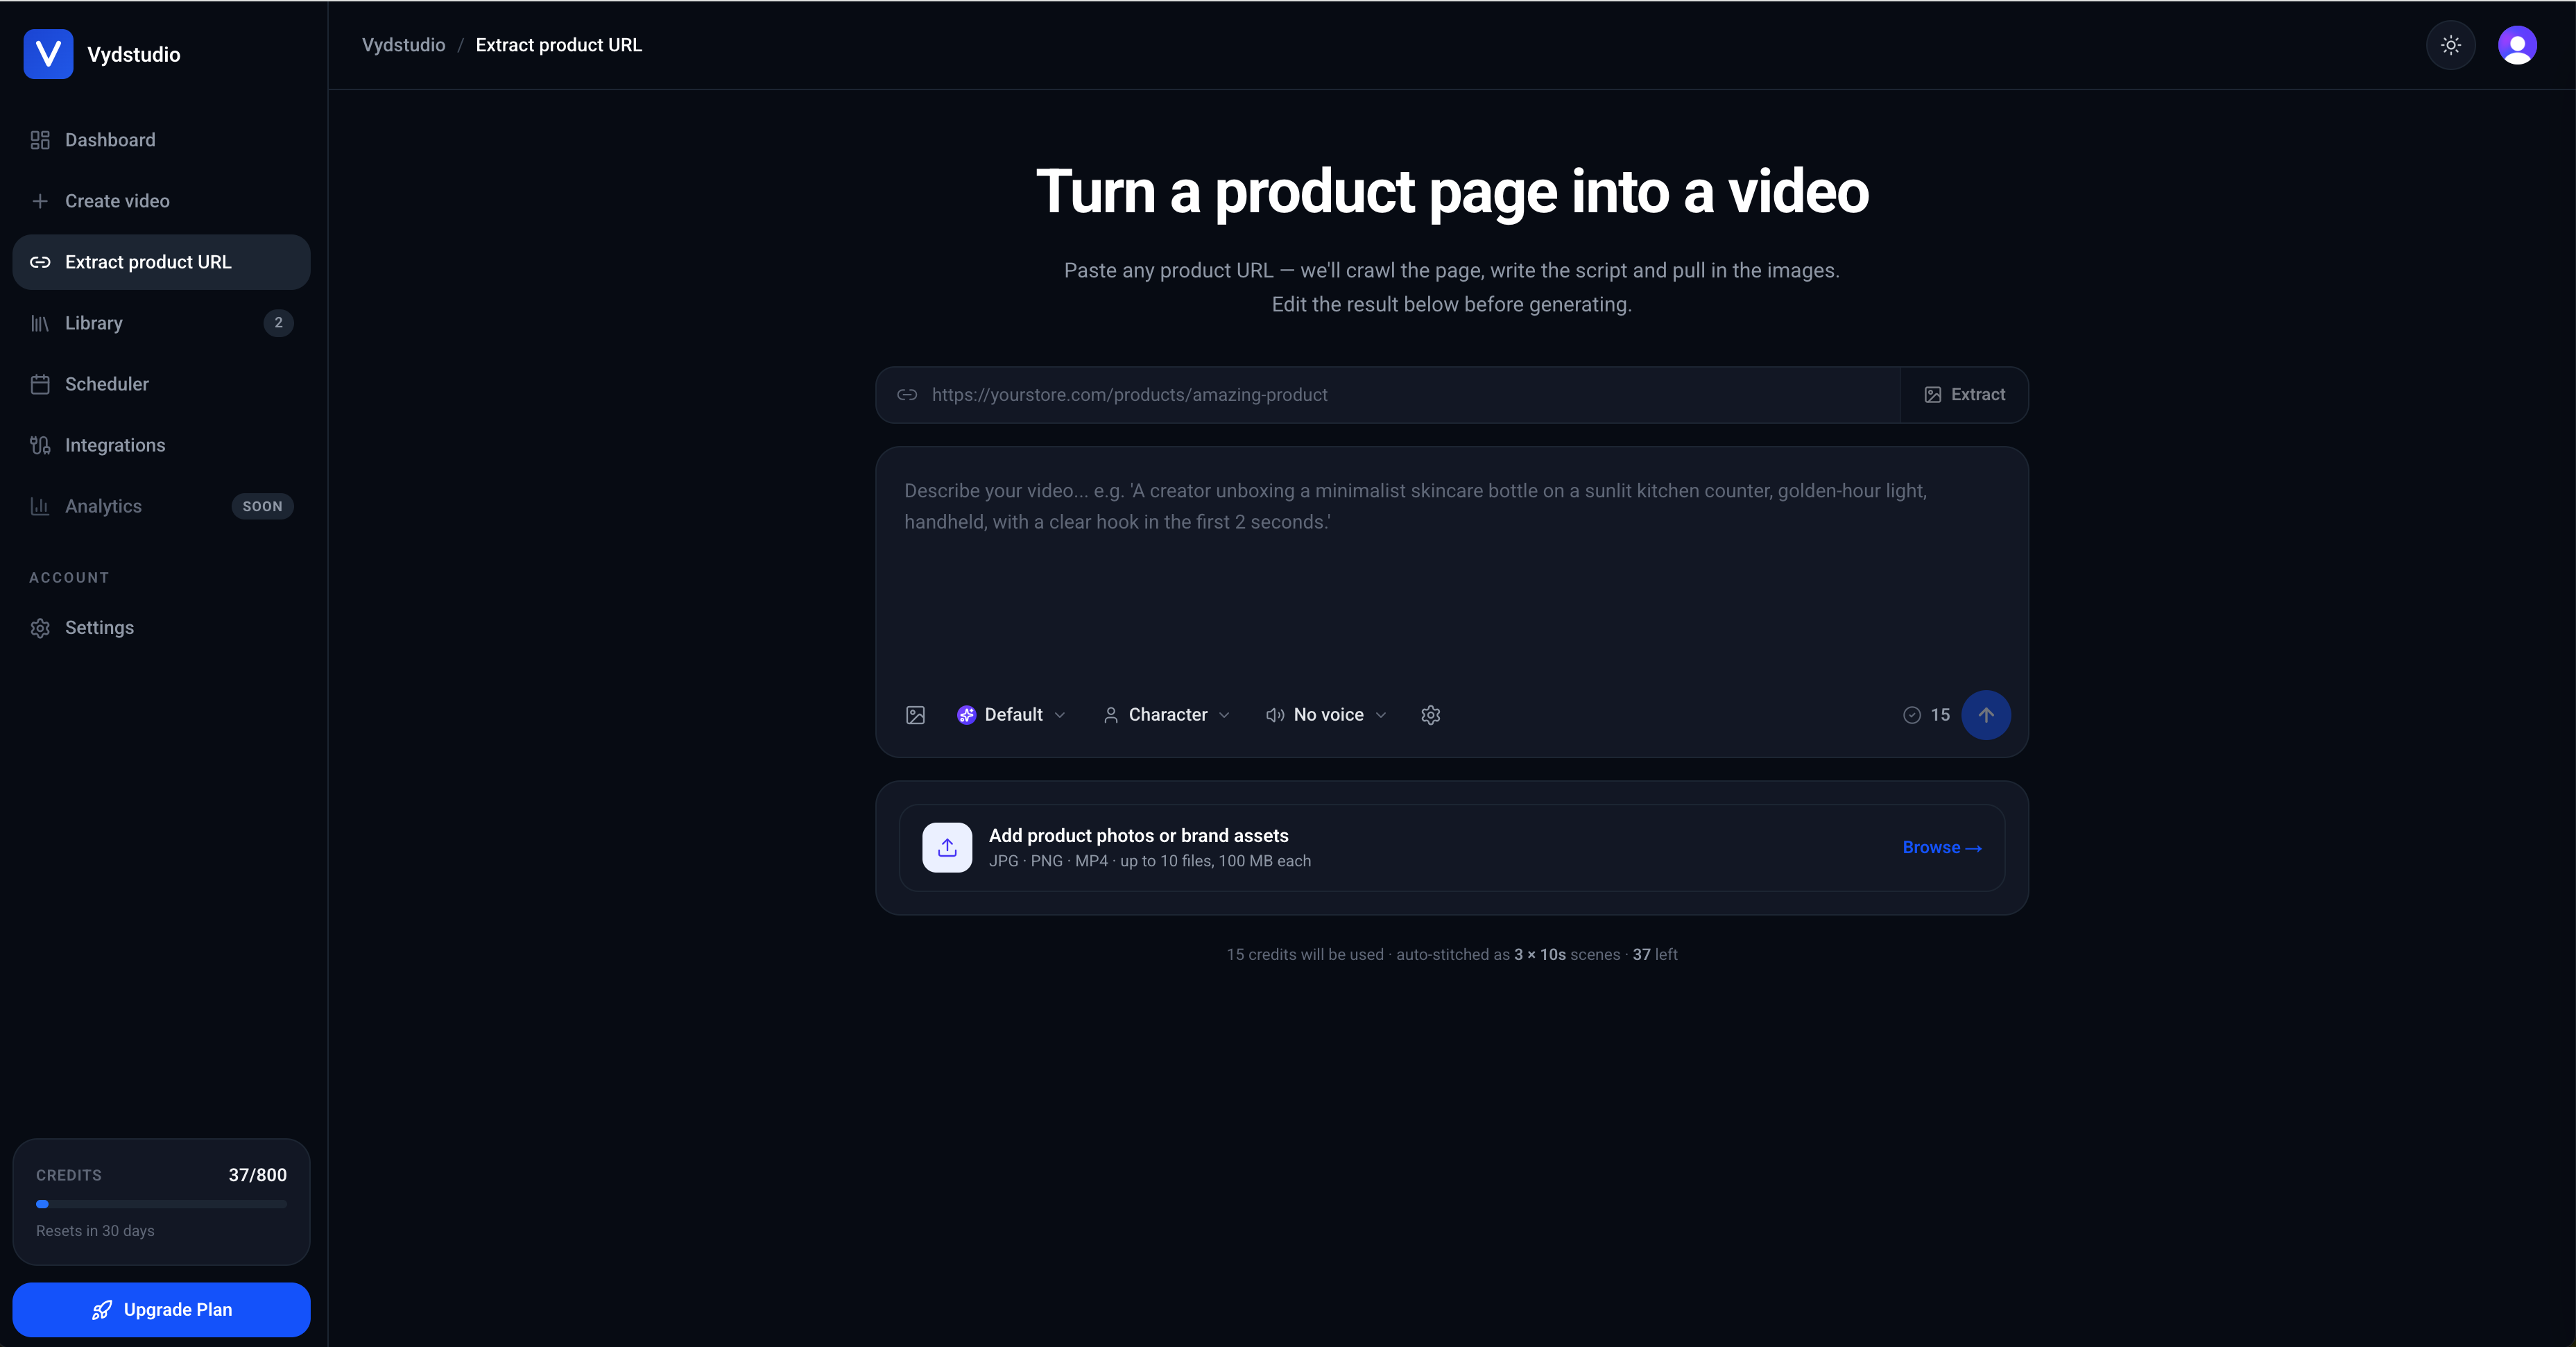Open the Character dropdown

(1166, 715)
